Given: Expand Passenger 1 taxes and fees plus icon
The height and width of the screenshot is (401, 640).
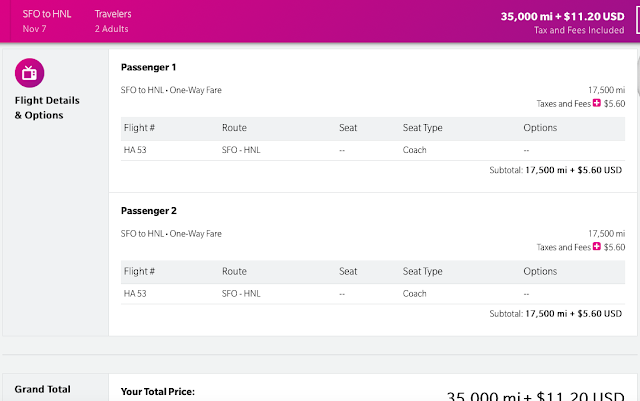Looking at the screenshot, I should pos(597,103).
